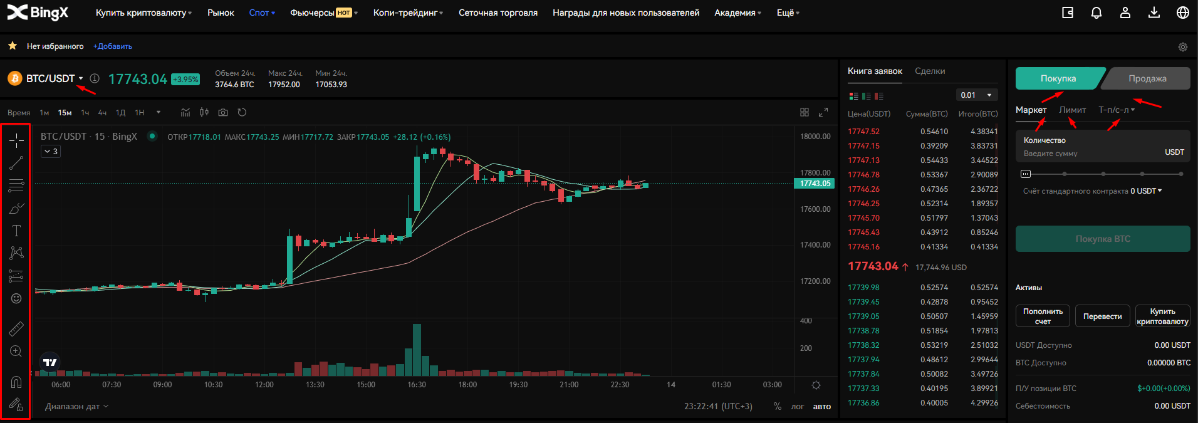Open the wallet assets icon in header
This screenshot has height=423, width=1198.
coord(1068,13)
